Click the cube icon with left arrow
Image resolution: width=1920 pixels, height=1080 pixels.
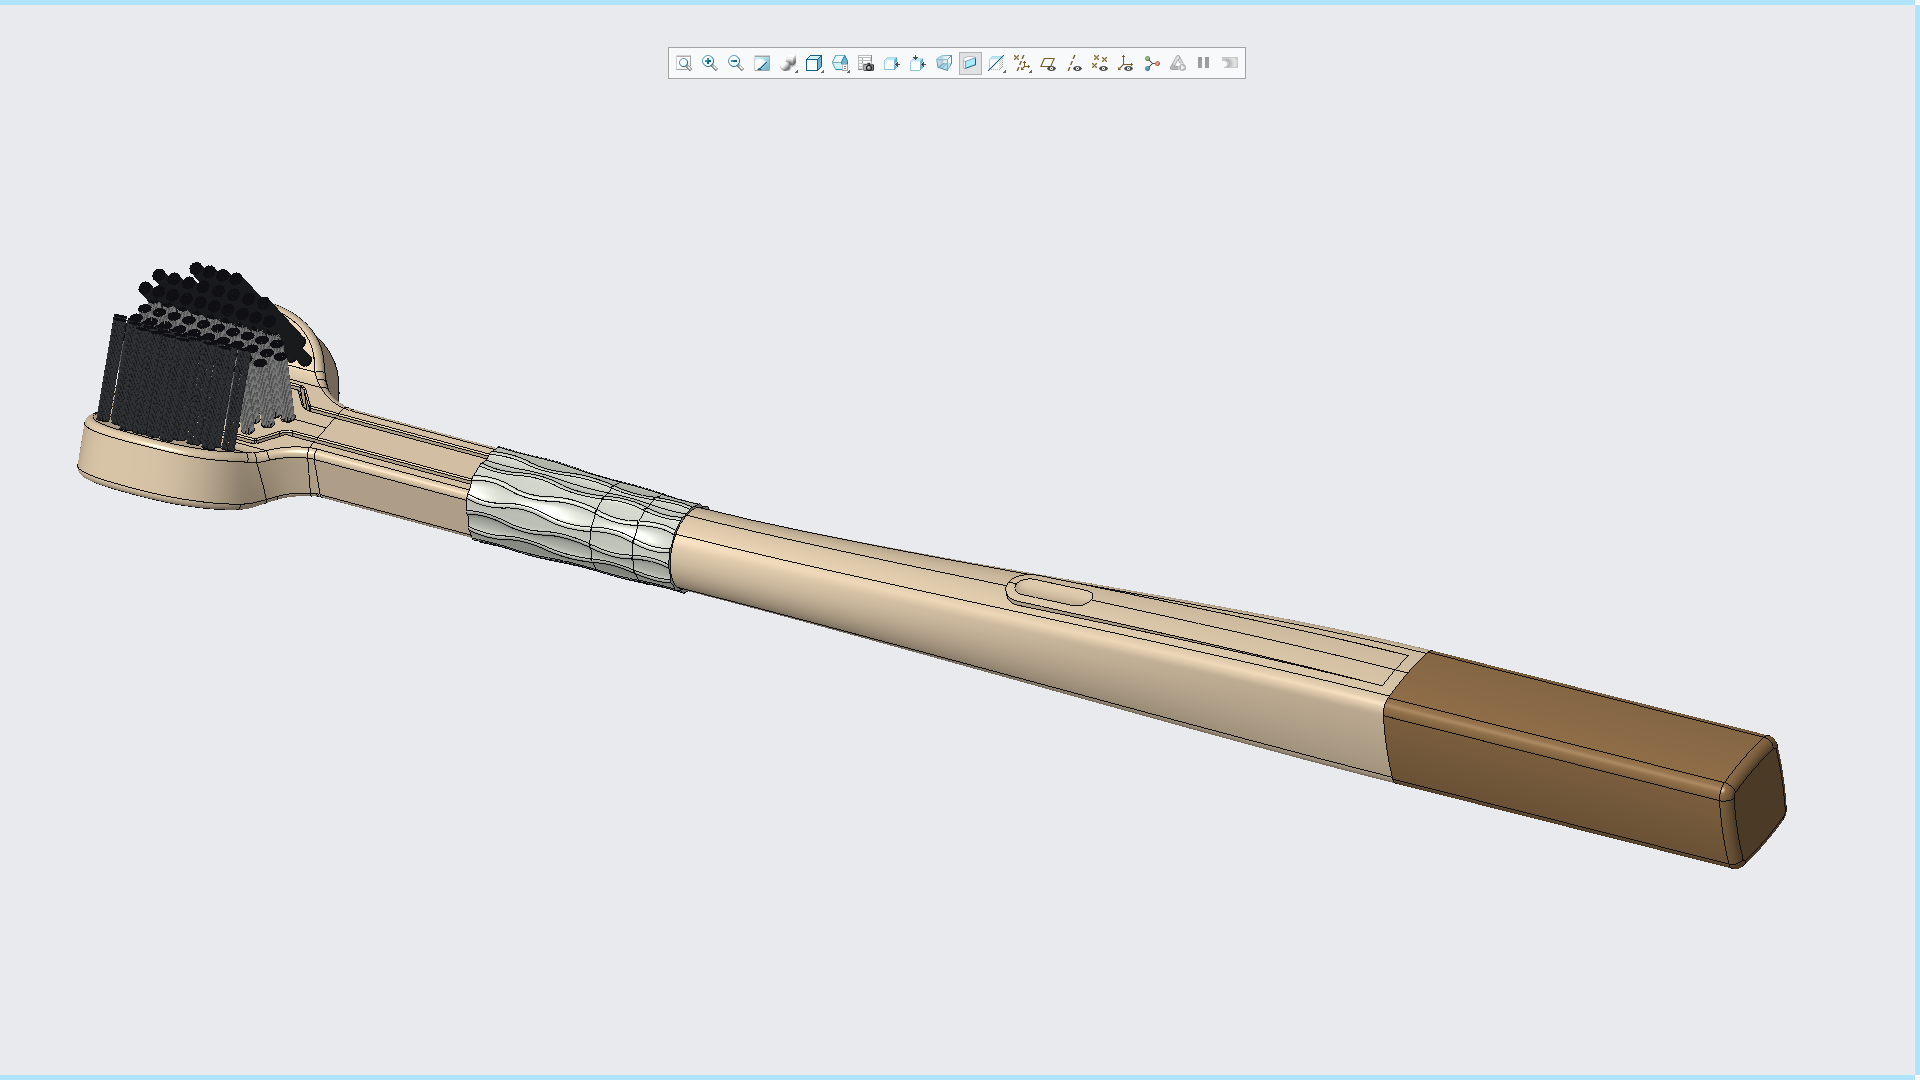coord(892,63)
